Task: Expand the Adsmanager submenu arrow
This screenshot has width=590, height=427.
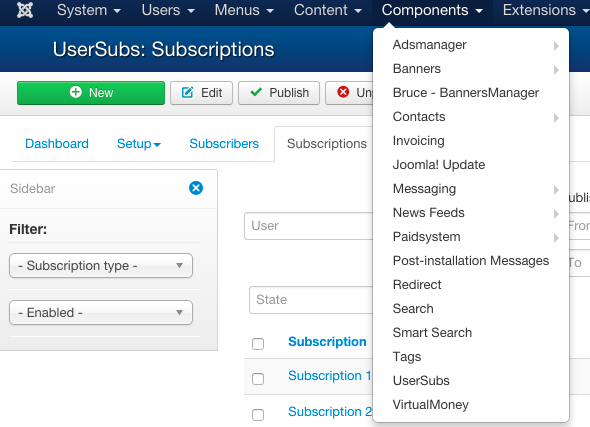Action: click(556, 46)
